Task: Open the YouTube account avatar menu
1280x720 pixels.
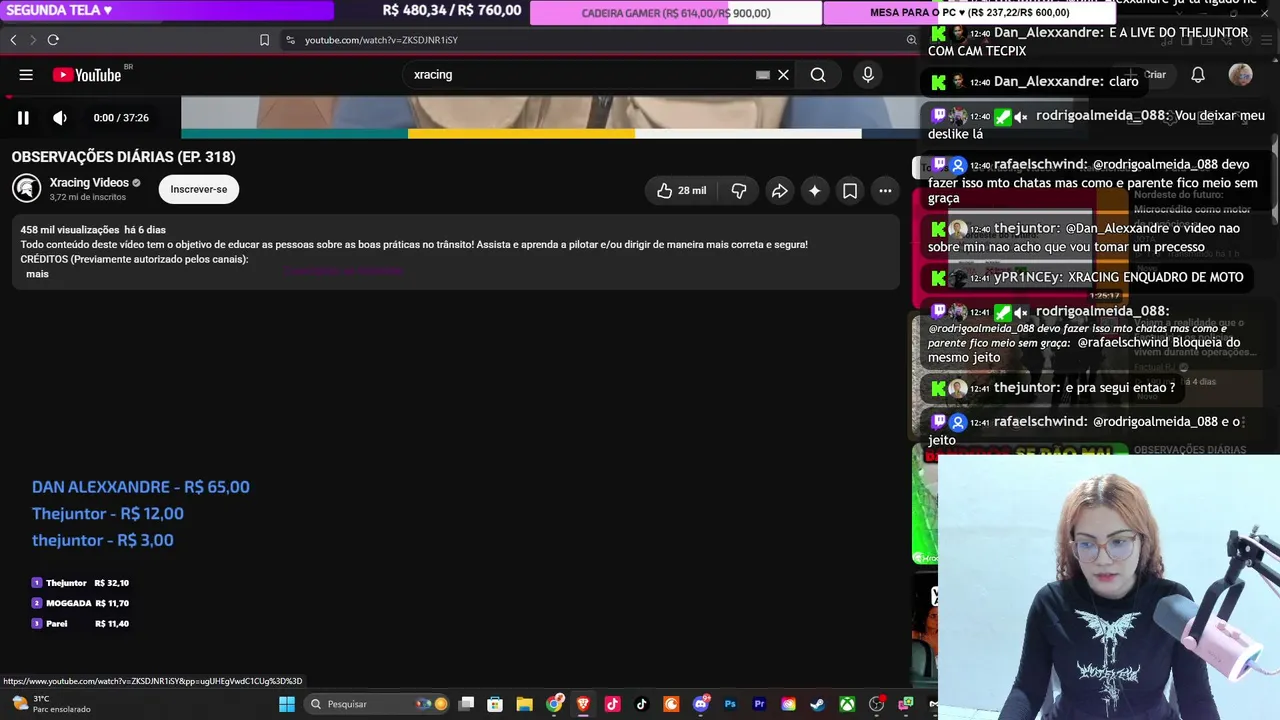Action: [x=1240, y=75]
